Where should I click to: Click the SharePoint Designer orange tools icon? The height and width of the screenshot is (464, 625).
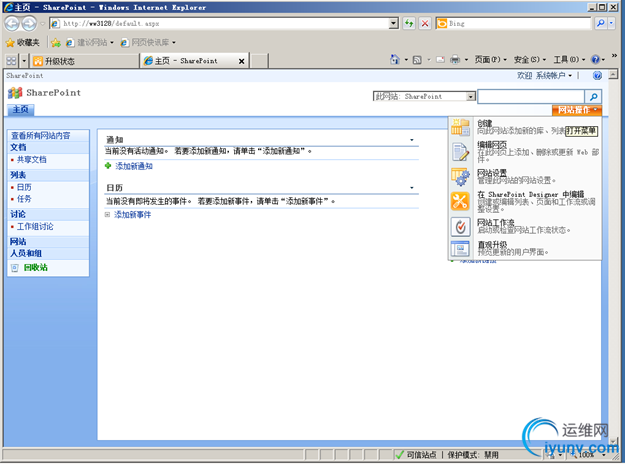[460, 201]
